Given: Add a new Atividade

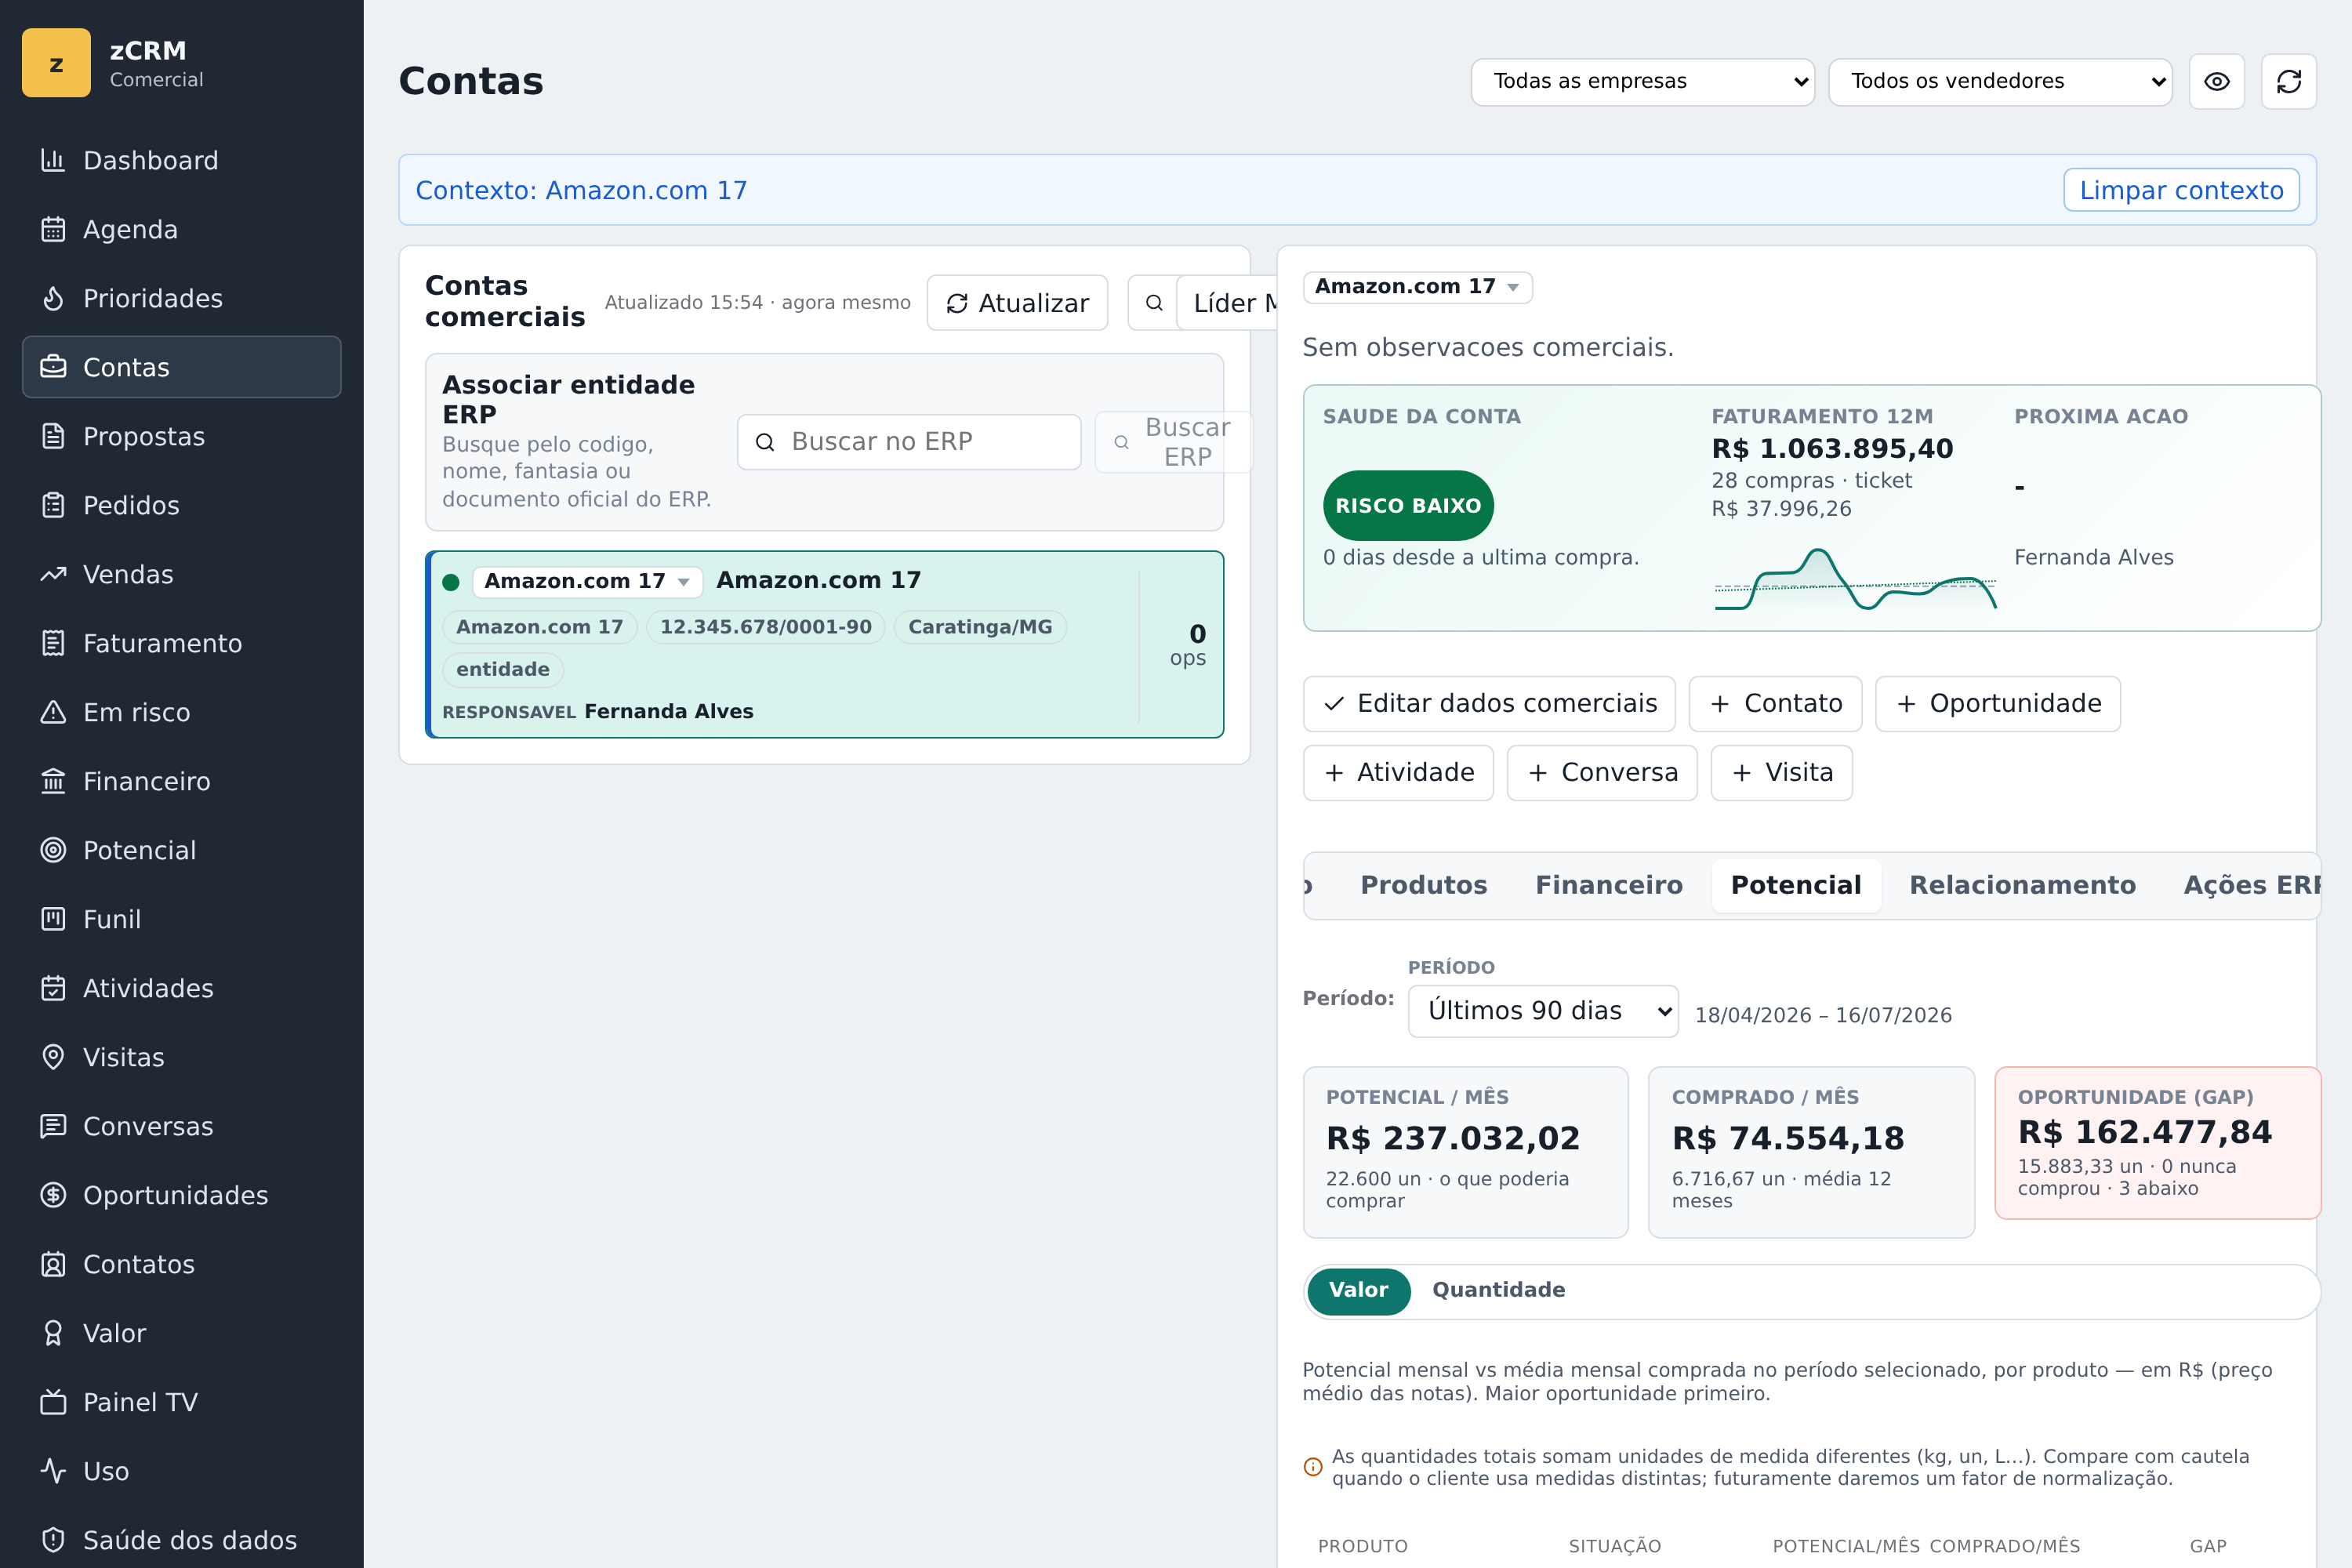Looking at the screenshot, I should [x=1398, y=773].
